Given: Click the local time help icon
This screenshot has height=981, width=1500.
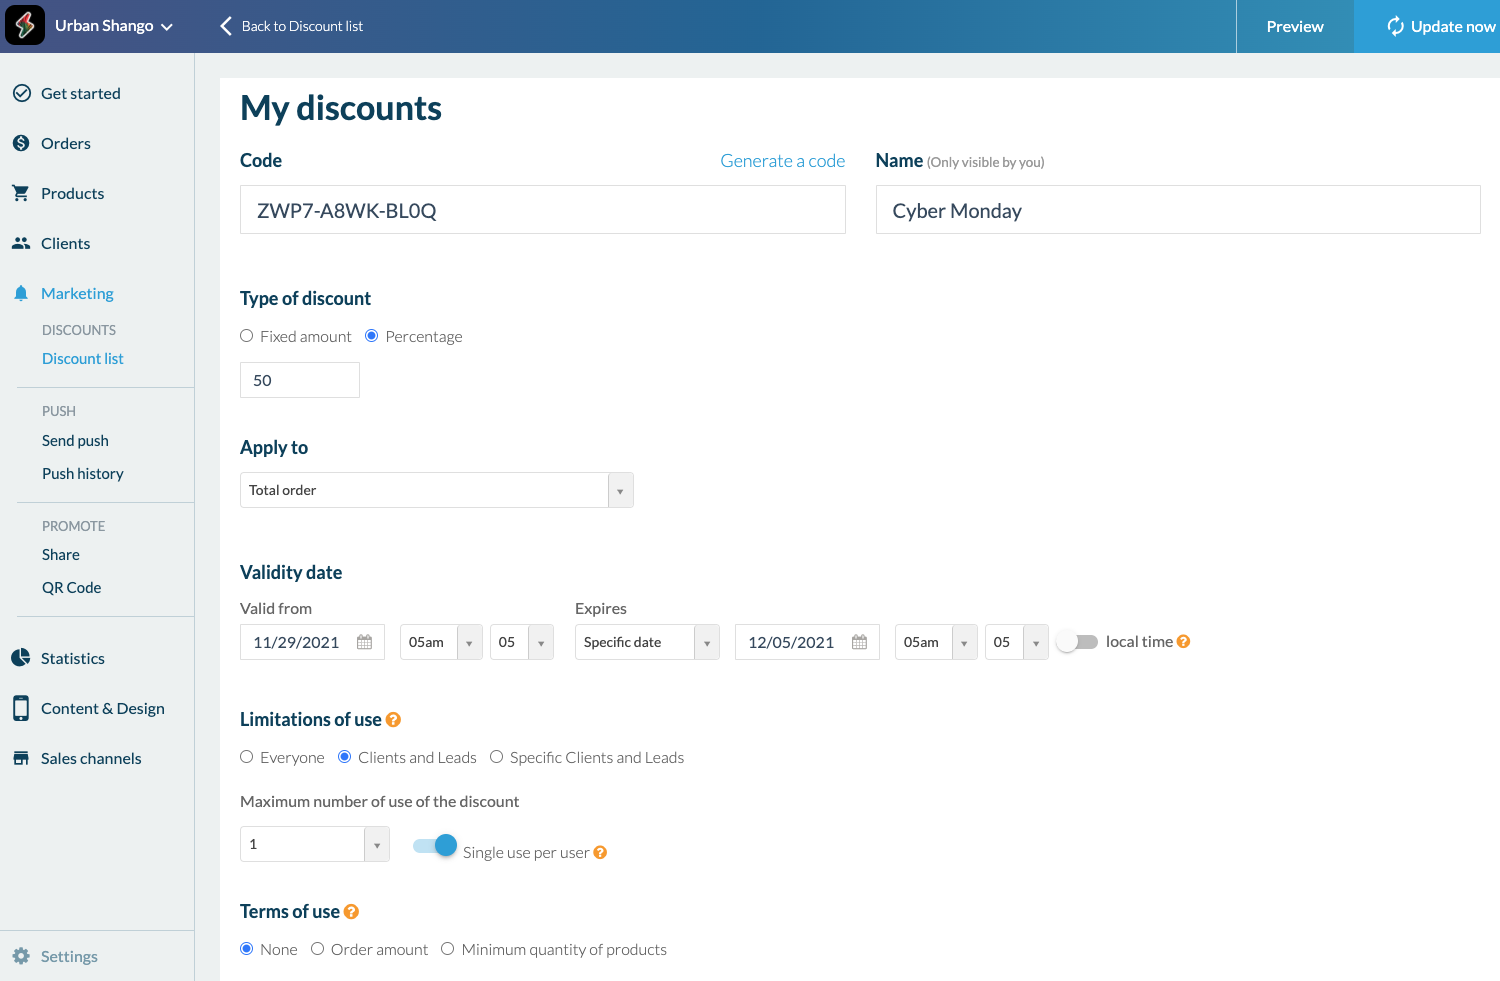Looking at the screenshot, I should pos(1183,642).
